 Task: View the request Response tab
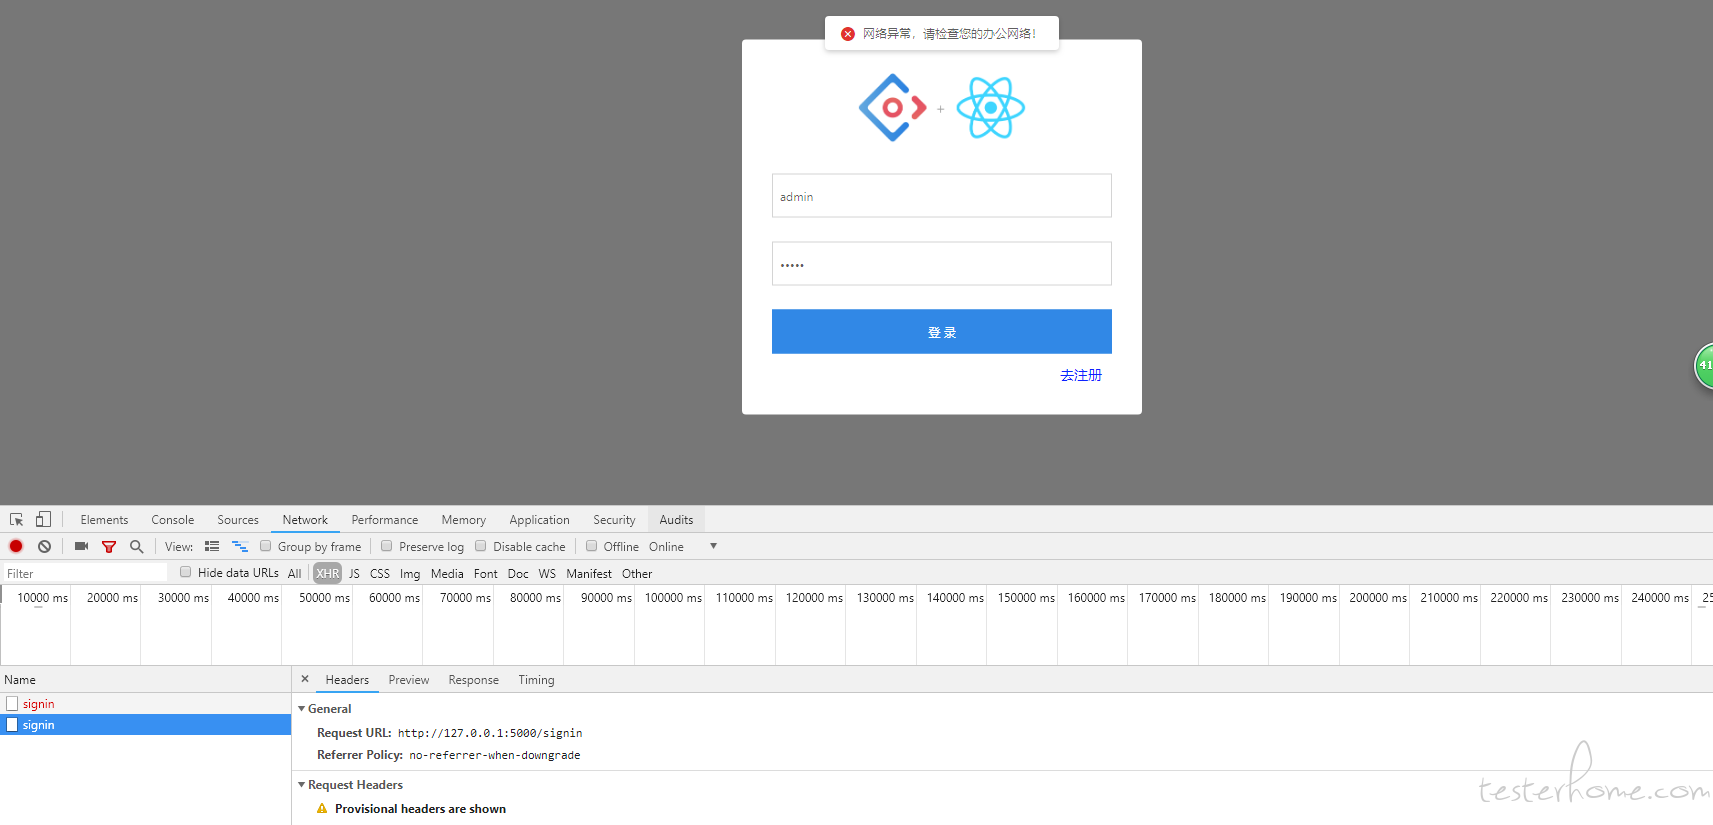(473, 680)
